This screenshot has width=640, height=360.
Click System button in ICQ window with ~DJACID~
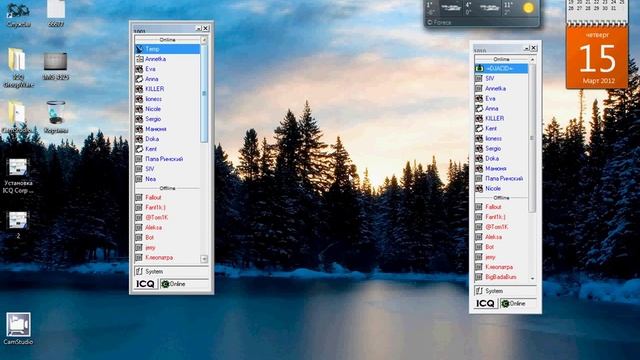coord(505,291)
